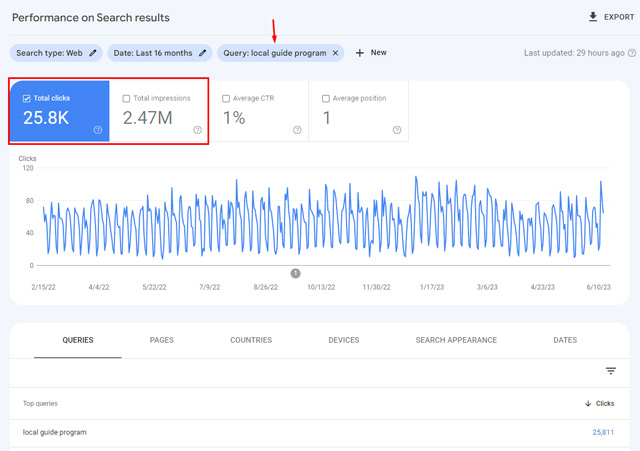Image resolution: width=640 pixels, height=451 pixels.
Task: Sort table by Clicks column arrow
Action: coord(587,403)
